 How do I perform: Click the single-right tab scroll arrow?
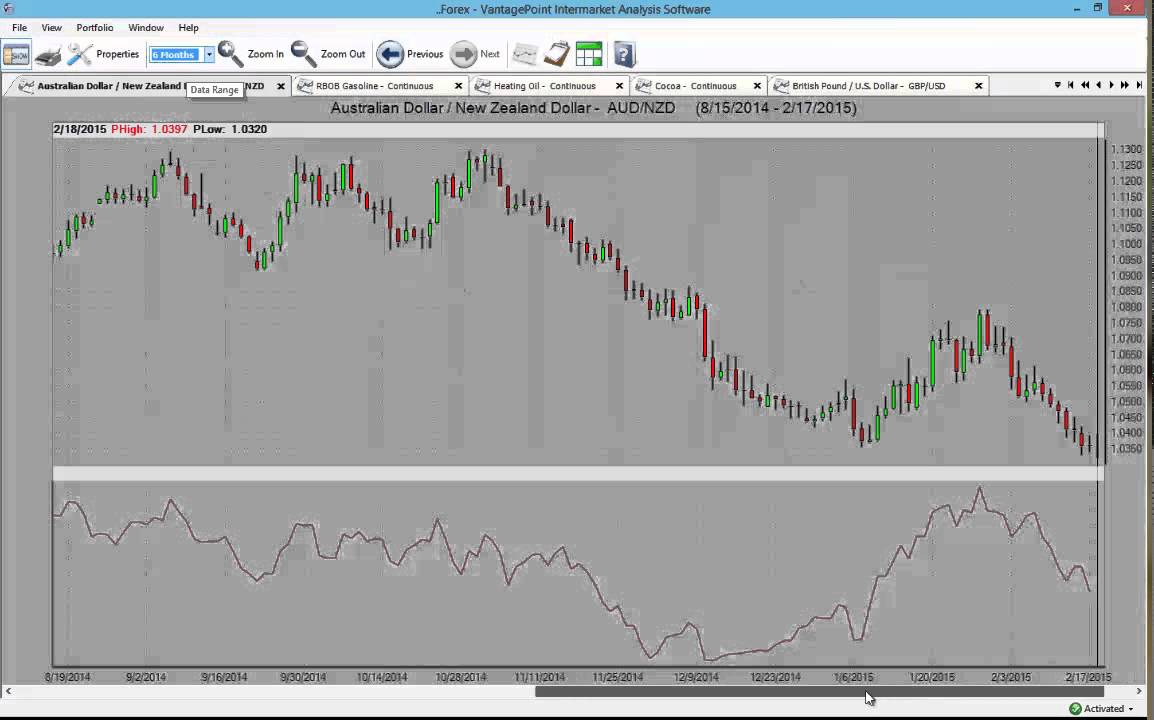pyautogui.click(x=1111, y=85)
